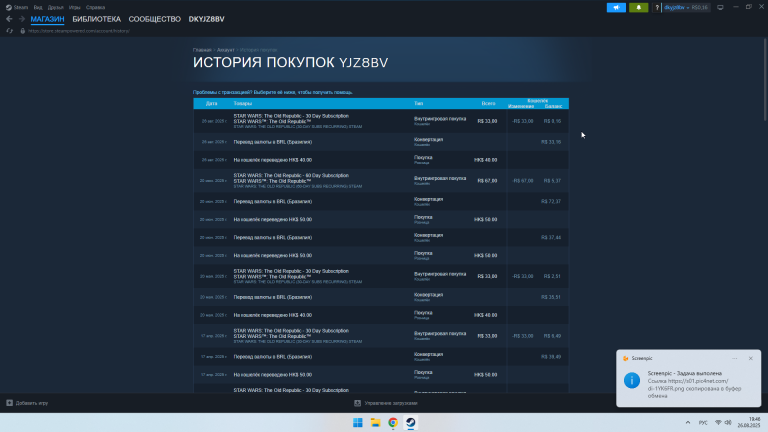Click the Дата column header
Viewport: 768px width, 432px height.
coord(212,104)
